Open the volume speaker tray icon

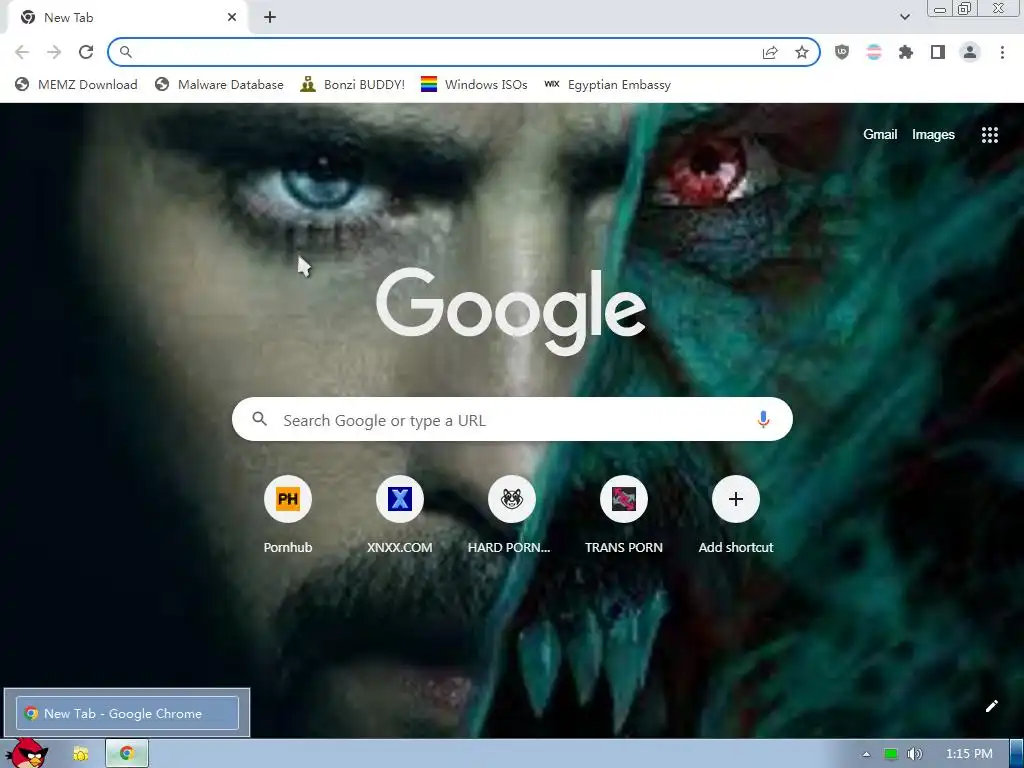[x=915, y=754]
